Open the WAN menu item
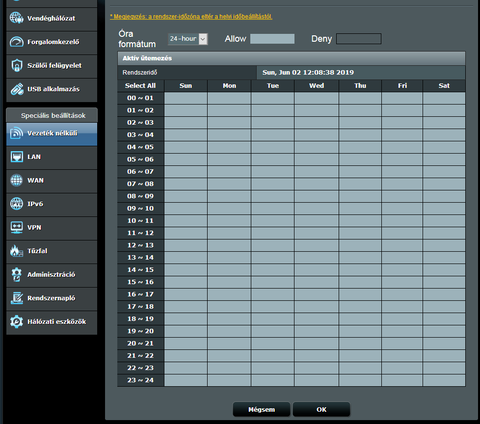 pos(52,180)
